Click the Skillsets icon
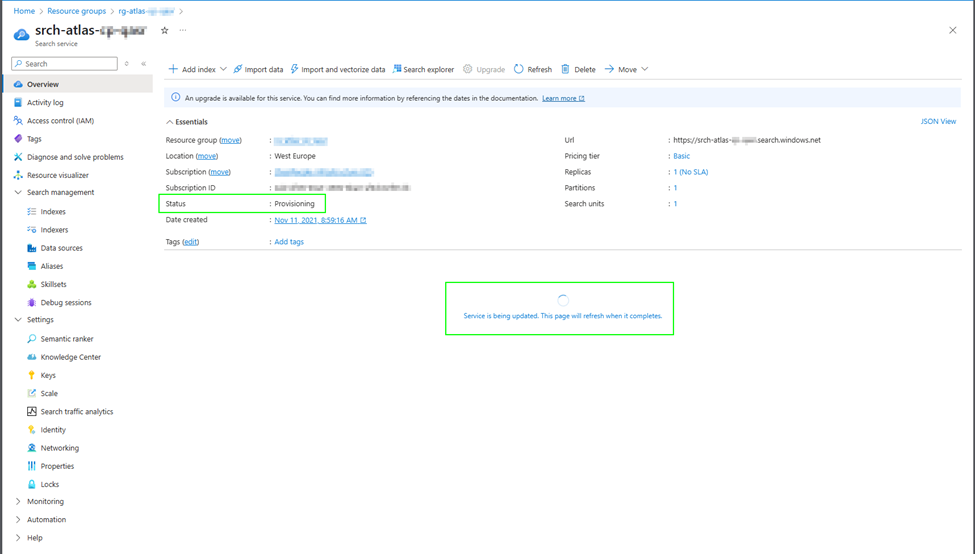975x554 pixels. point(32,284)
